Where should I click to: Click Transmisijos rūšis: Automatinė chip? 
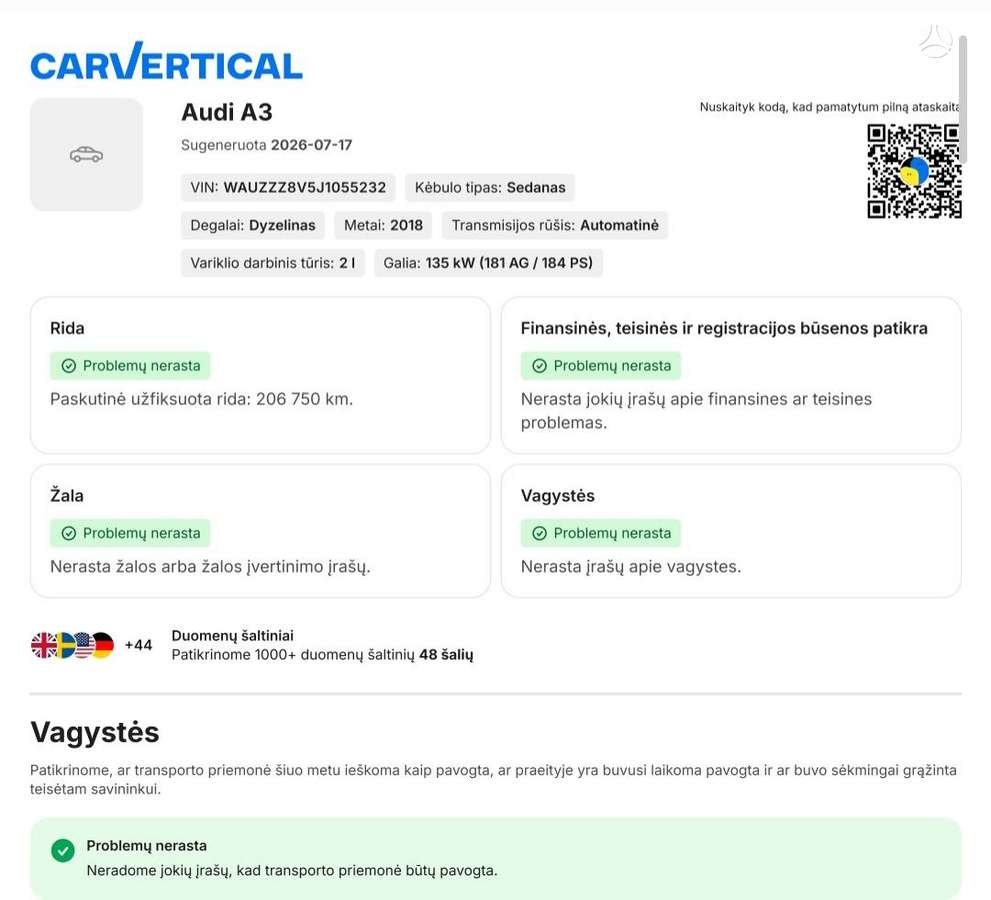click(x=555, y=225)
